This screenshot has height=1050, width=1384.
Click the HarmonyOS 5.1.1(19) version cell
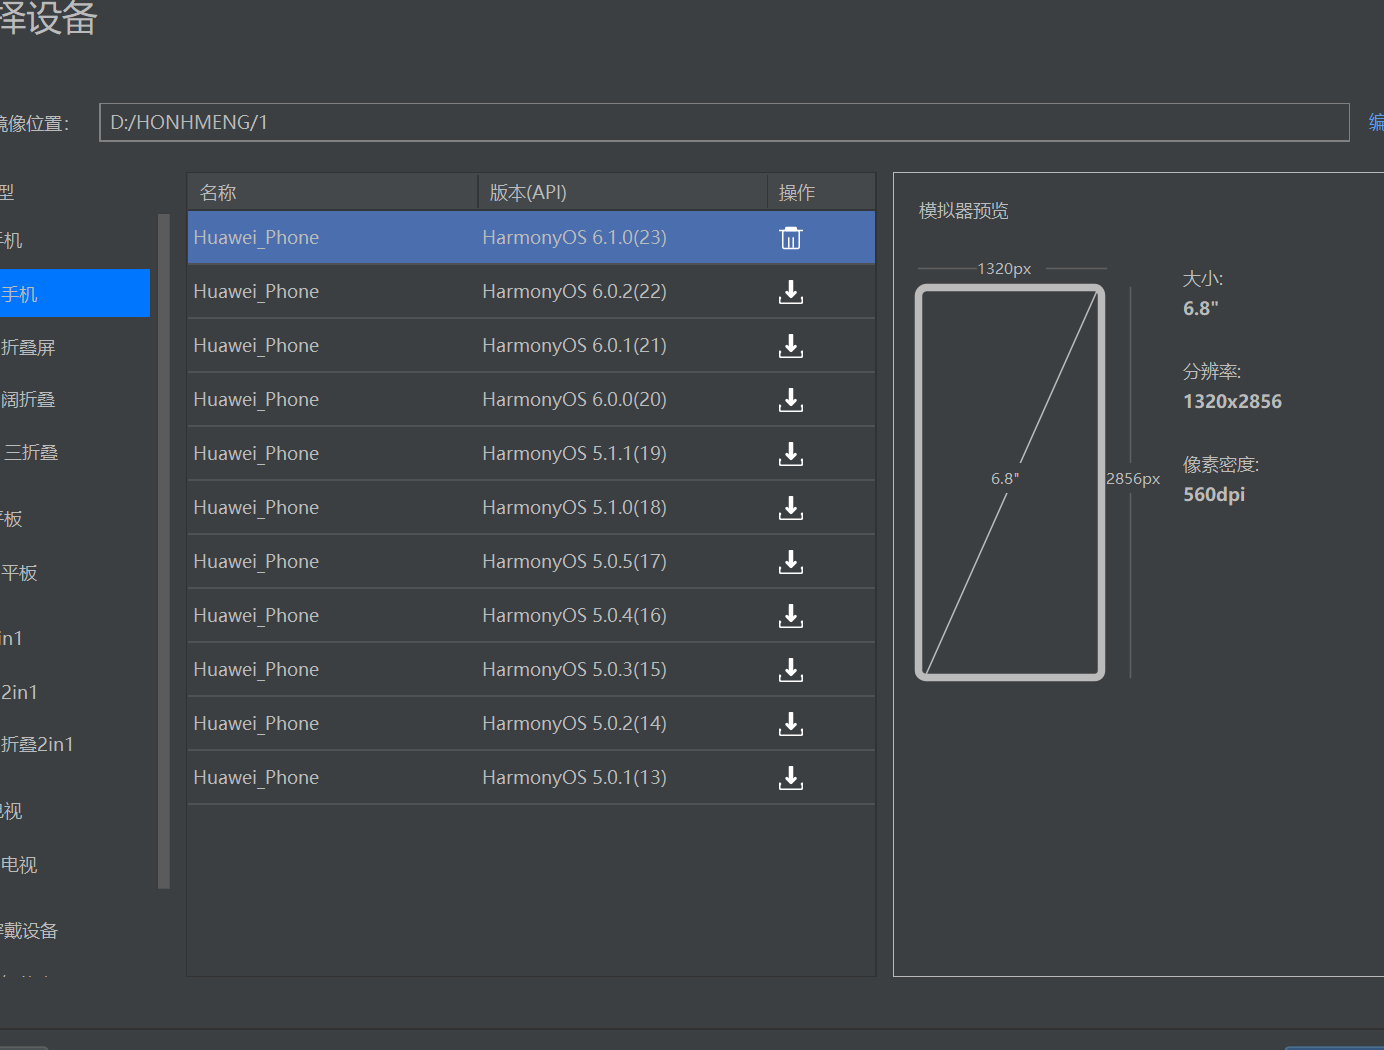[574, 453]
